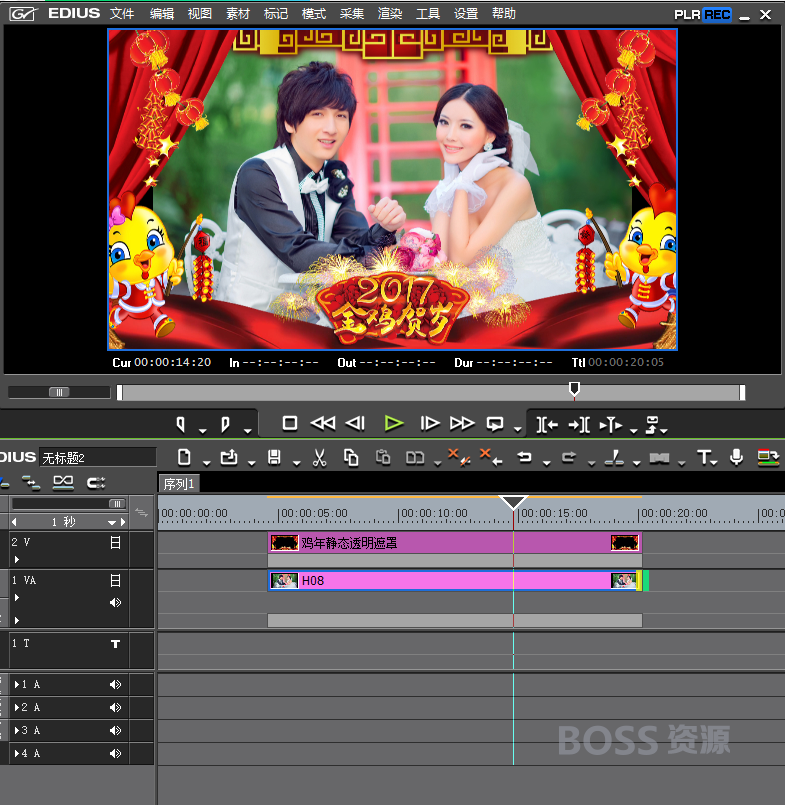Start playback with the green Play button
This screenshot has width=785, height=805.
tap(394, 424)
